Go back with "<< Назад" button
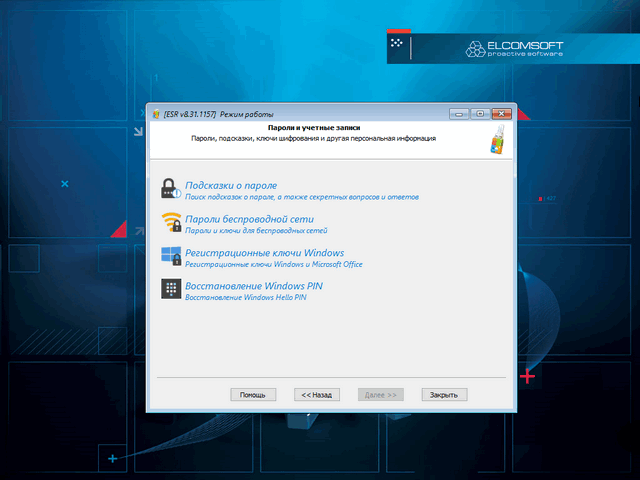The image size is (640, 480). [317, 395]
